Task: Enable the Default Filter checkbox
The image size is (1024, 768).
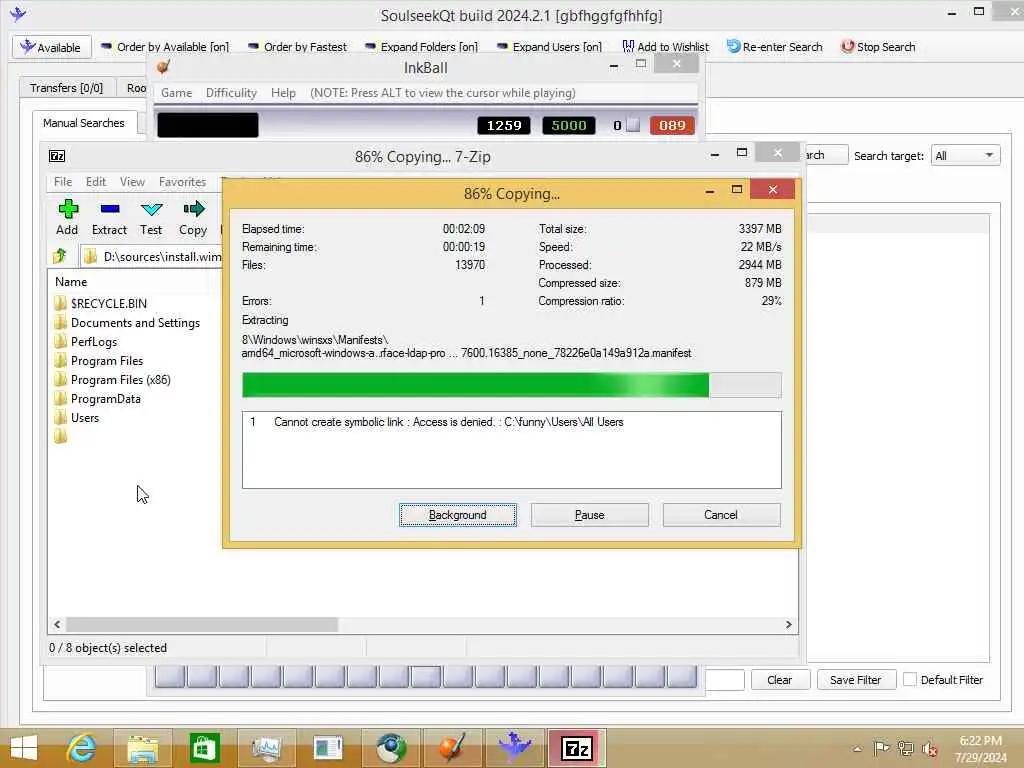Action: [909, 679]
